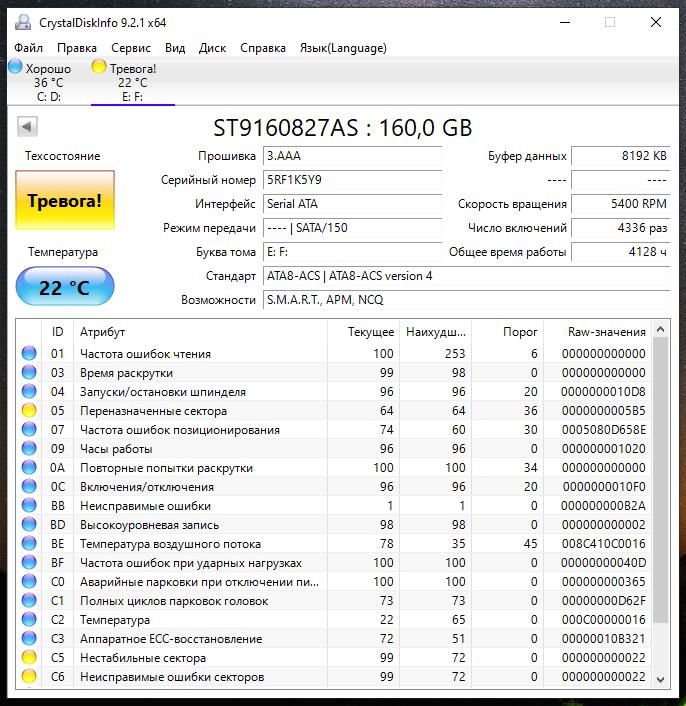Click the Стандарт field ATA8-ACS
686x706 pixels.
[466, 276]
